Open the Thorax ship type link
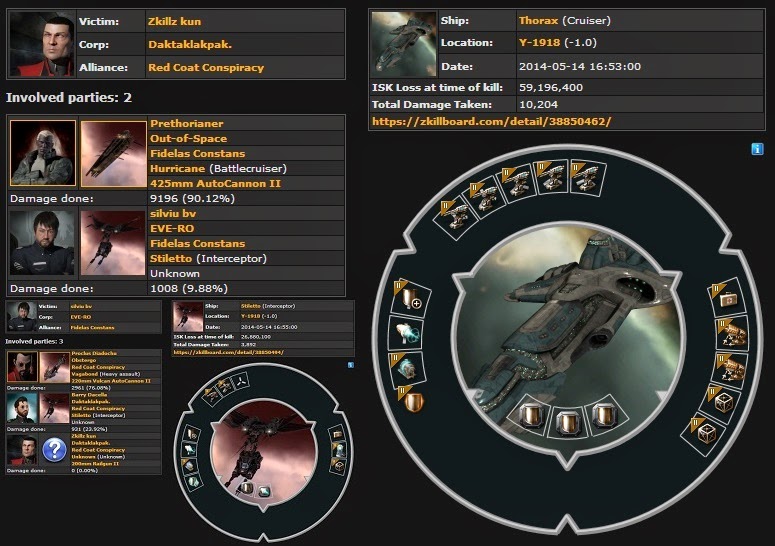This screenshot has height=546, width=775. pos(538,20)
